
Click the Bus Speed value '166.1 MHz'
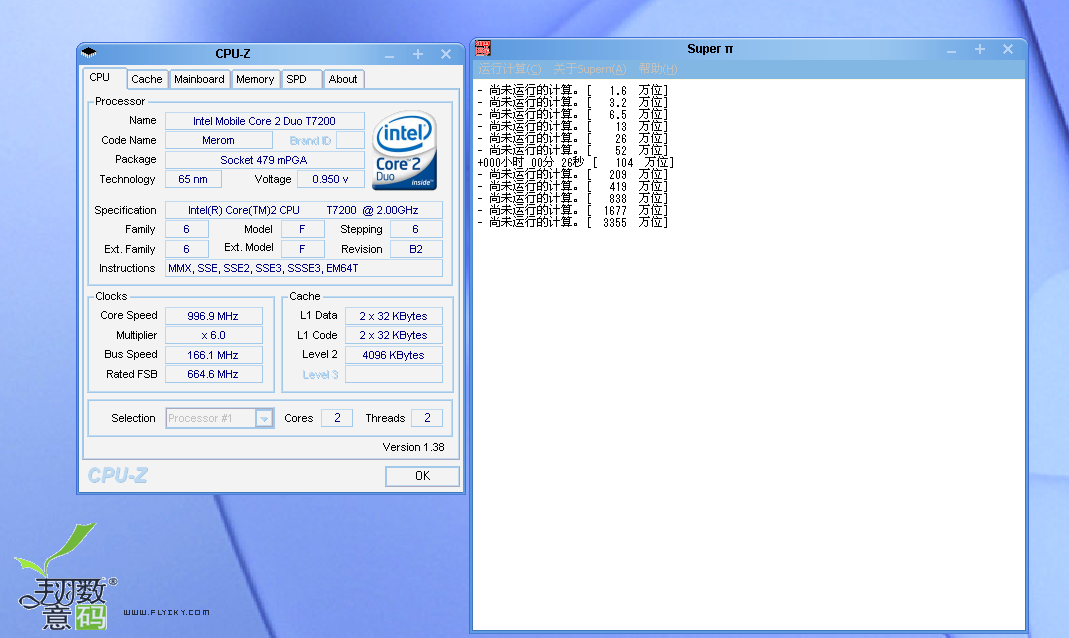[x=213, y=354]
